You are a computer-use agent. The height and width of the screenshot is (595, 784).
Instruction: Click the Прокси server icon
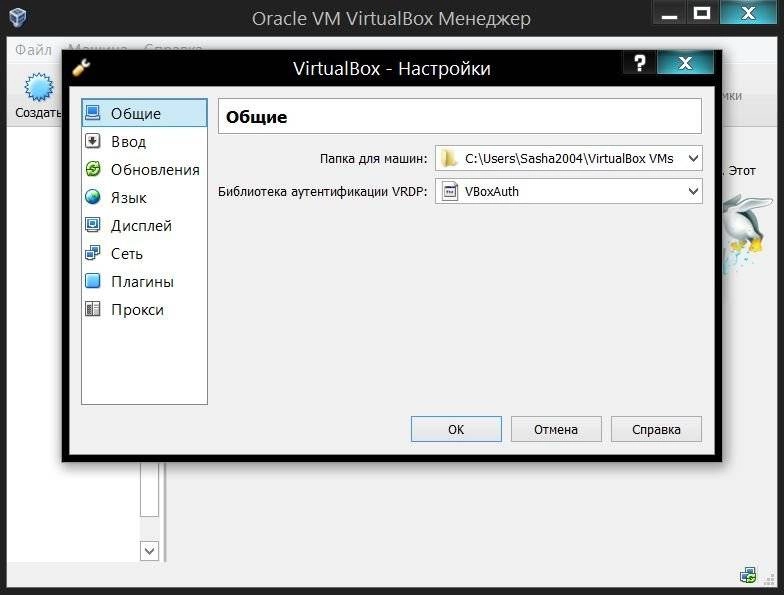[x=93, y=309]
